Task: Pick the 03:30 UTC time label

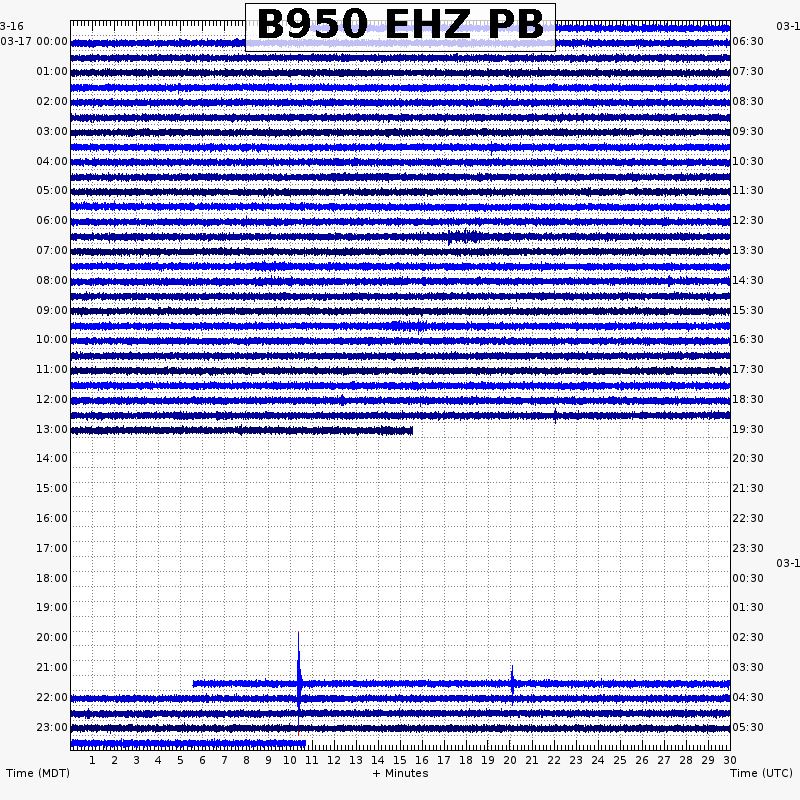Action: 748,667
